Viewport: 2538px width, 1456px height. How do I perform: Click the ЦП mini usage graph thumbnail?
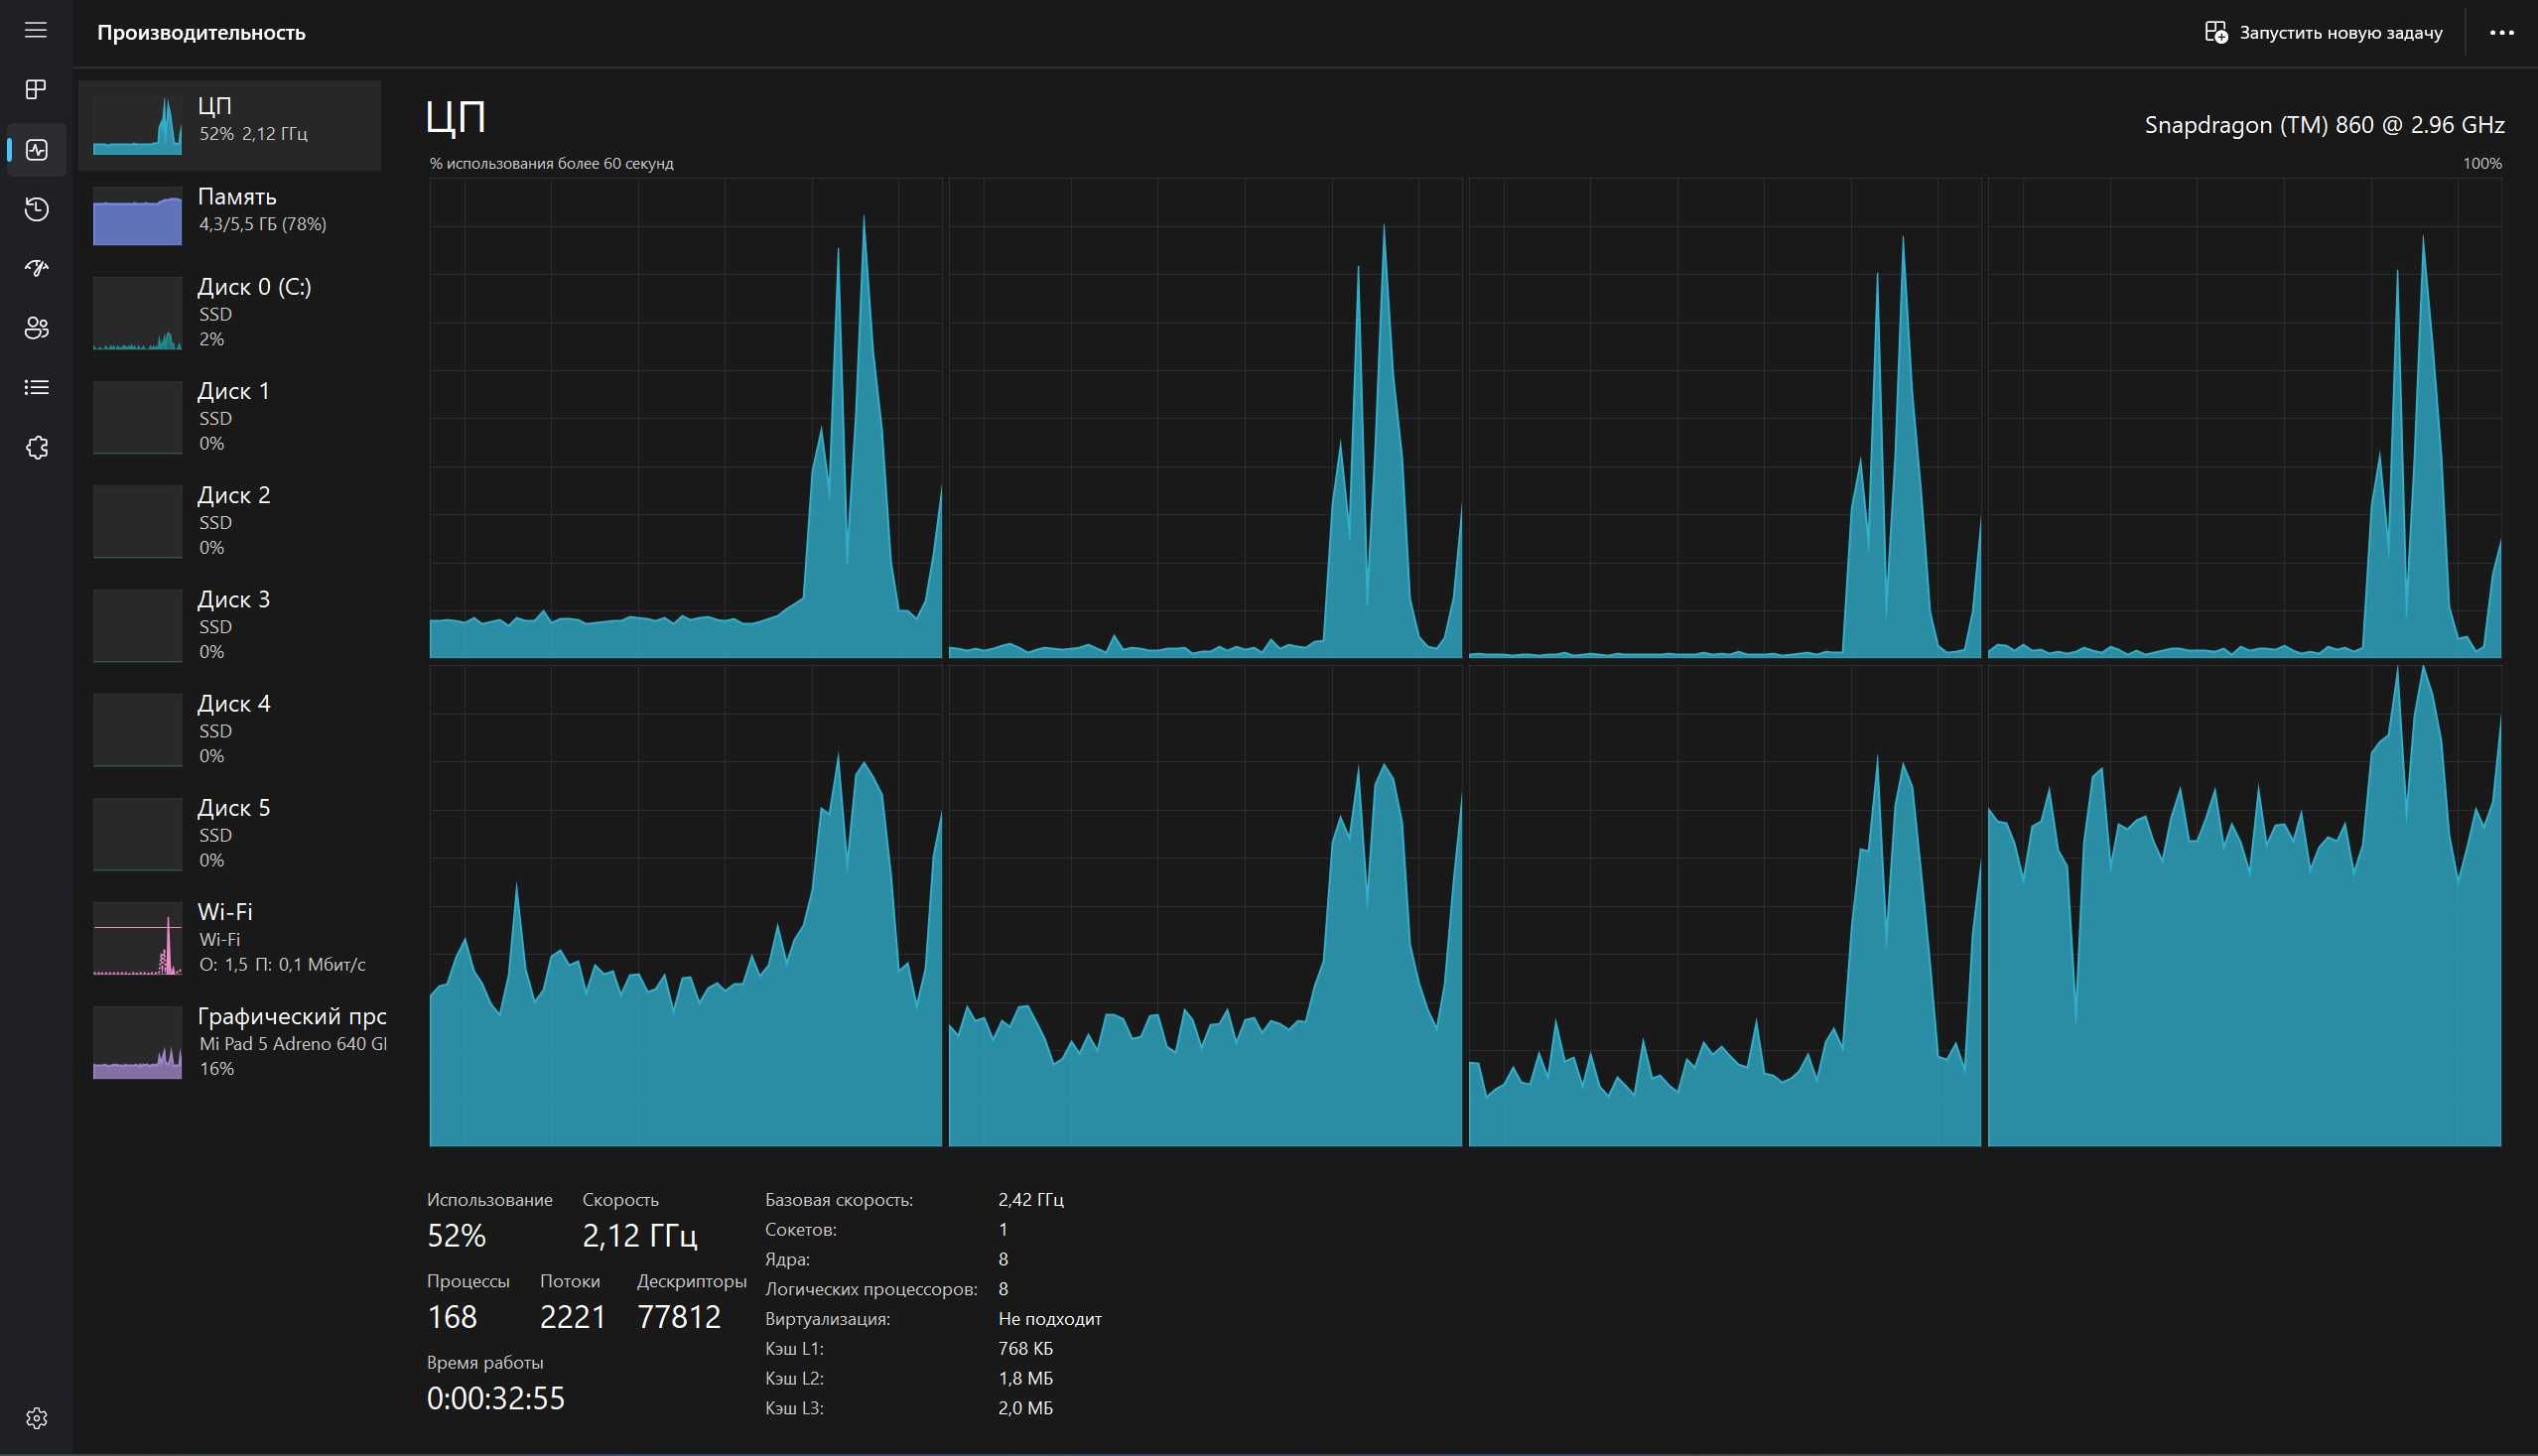(137, 125)
